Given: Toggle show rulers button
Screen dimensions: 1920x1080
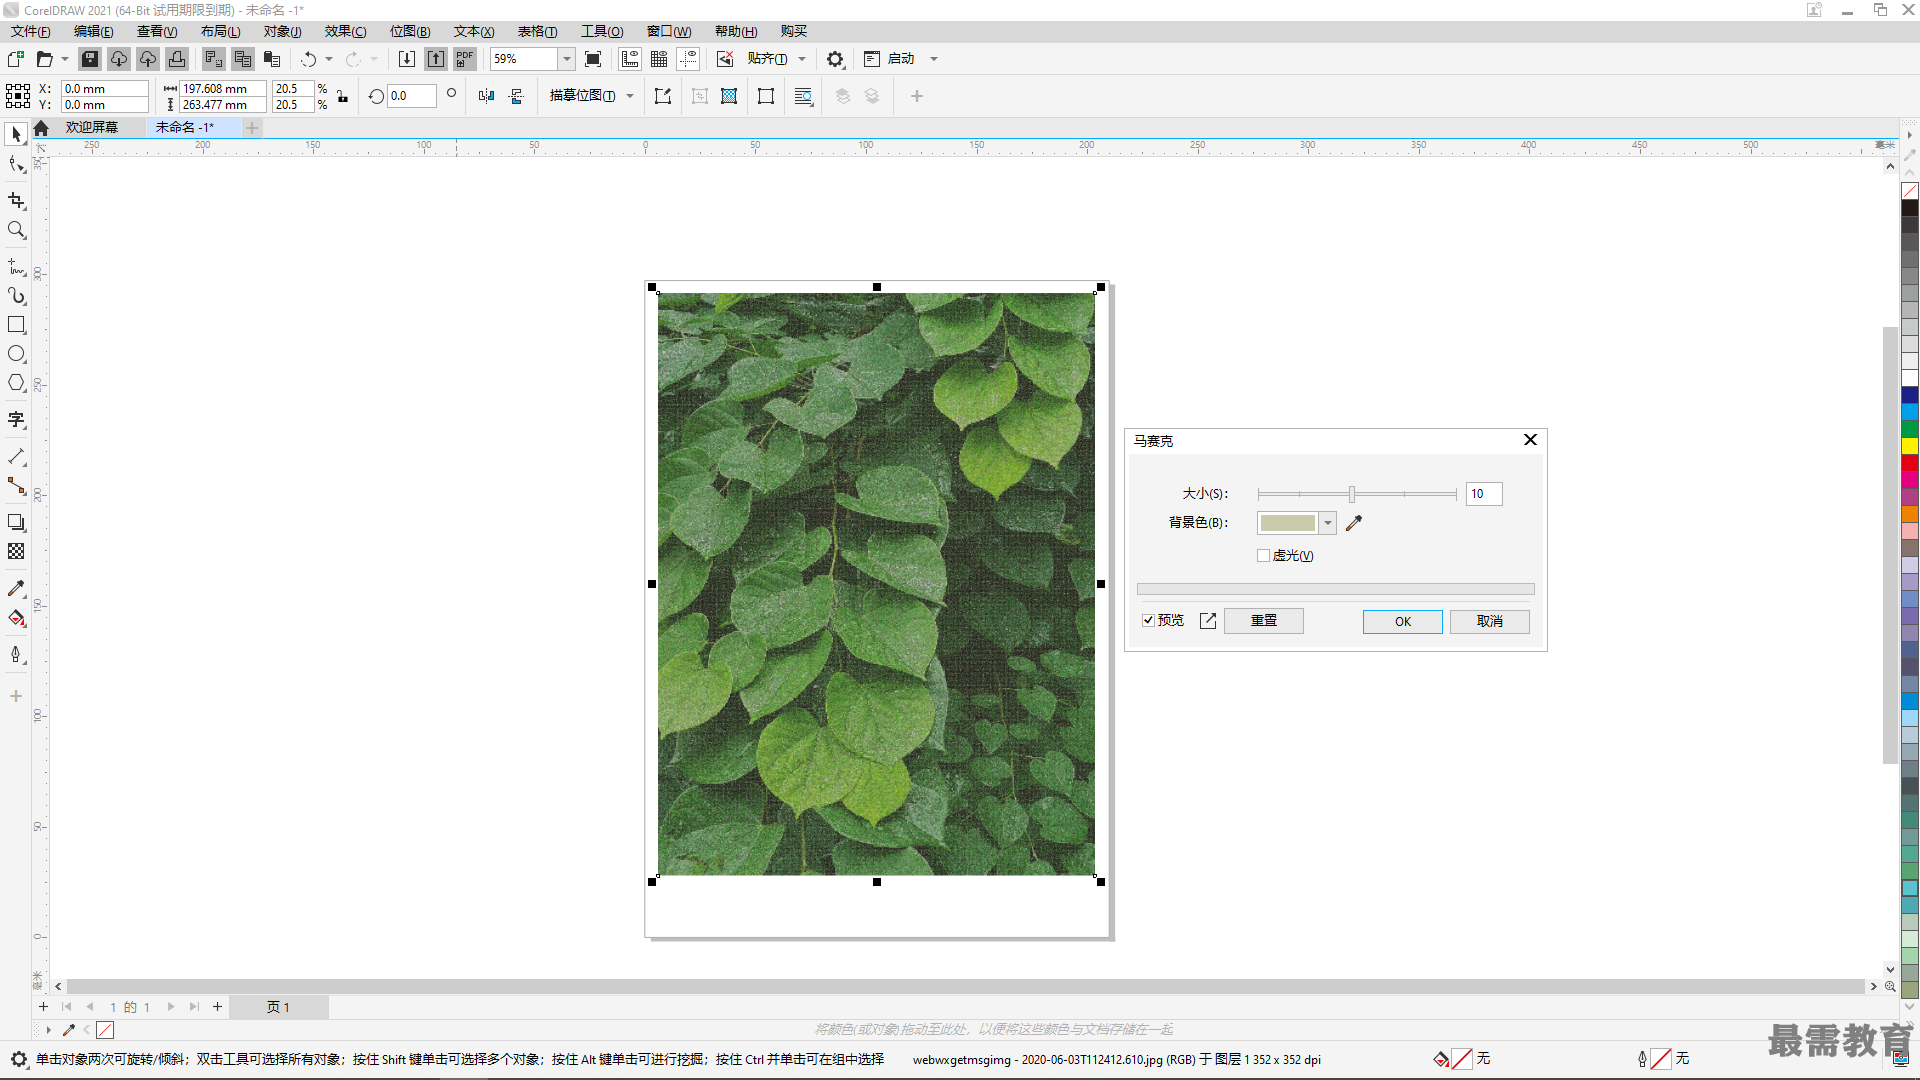Looking at the screenshot, I should [630, 59].
